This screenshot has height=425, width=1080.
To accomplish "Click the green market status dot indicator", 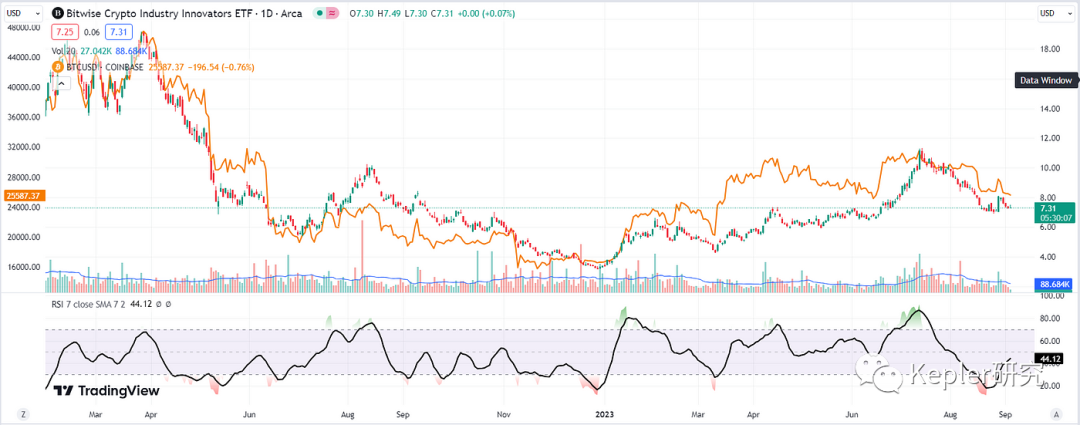I will (x=320, y=13).
